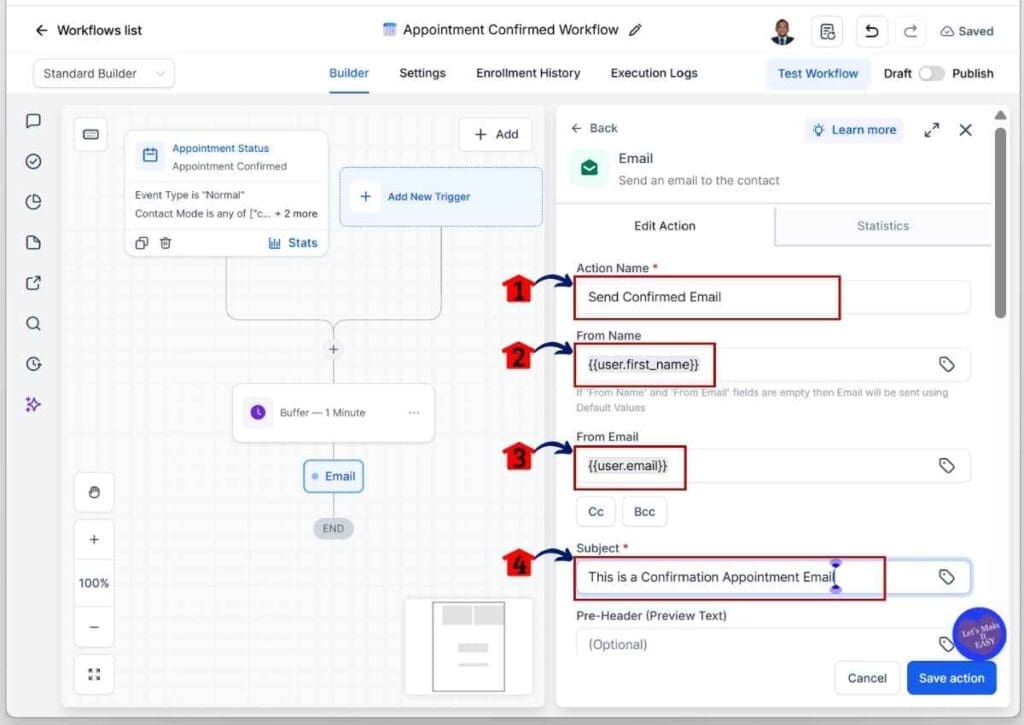Open the AI sparkle sidebar icon

[33, 404]
